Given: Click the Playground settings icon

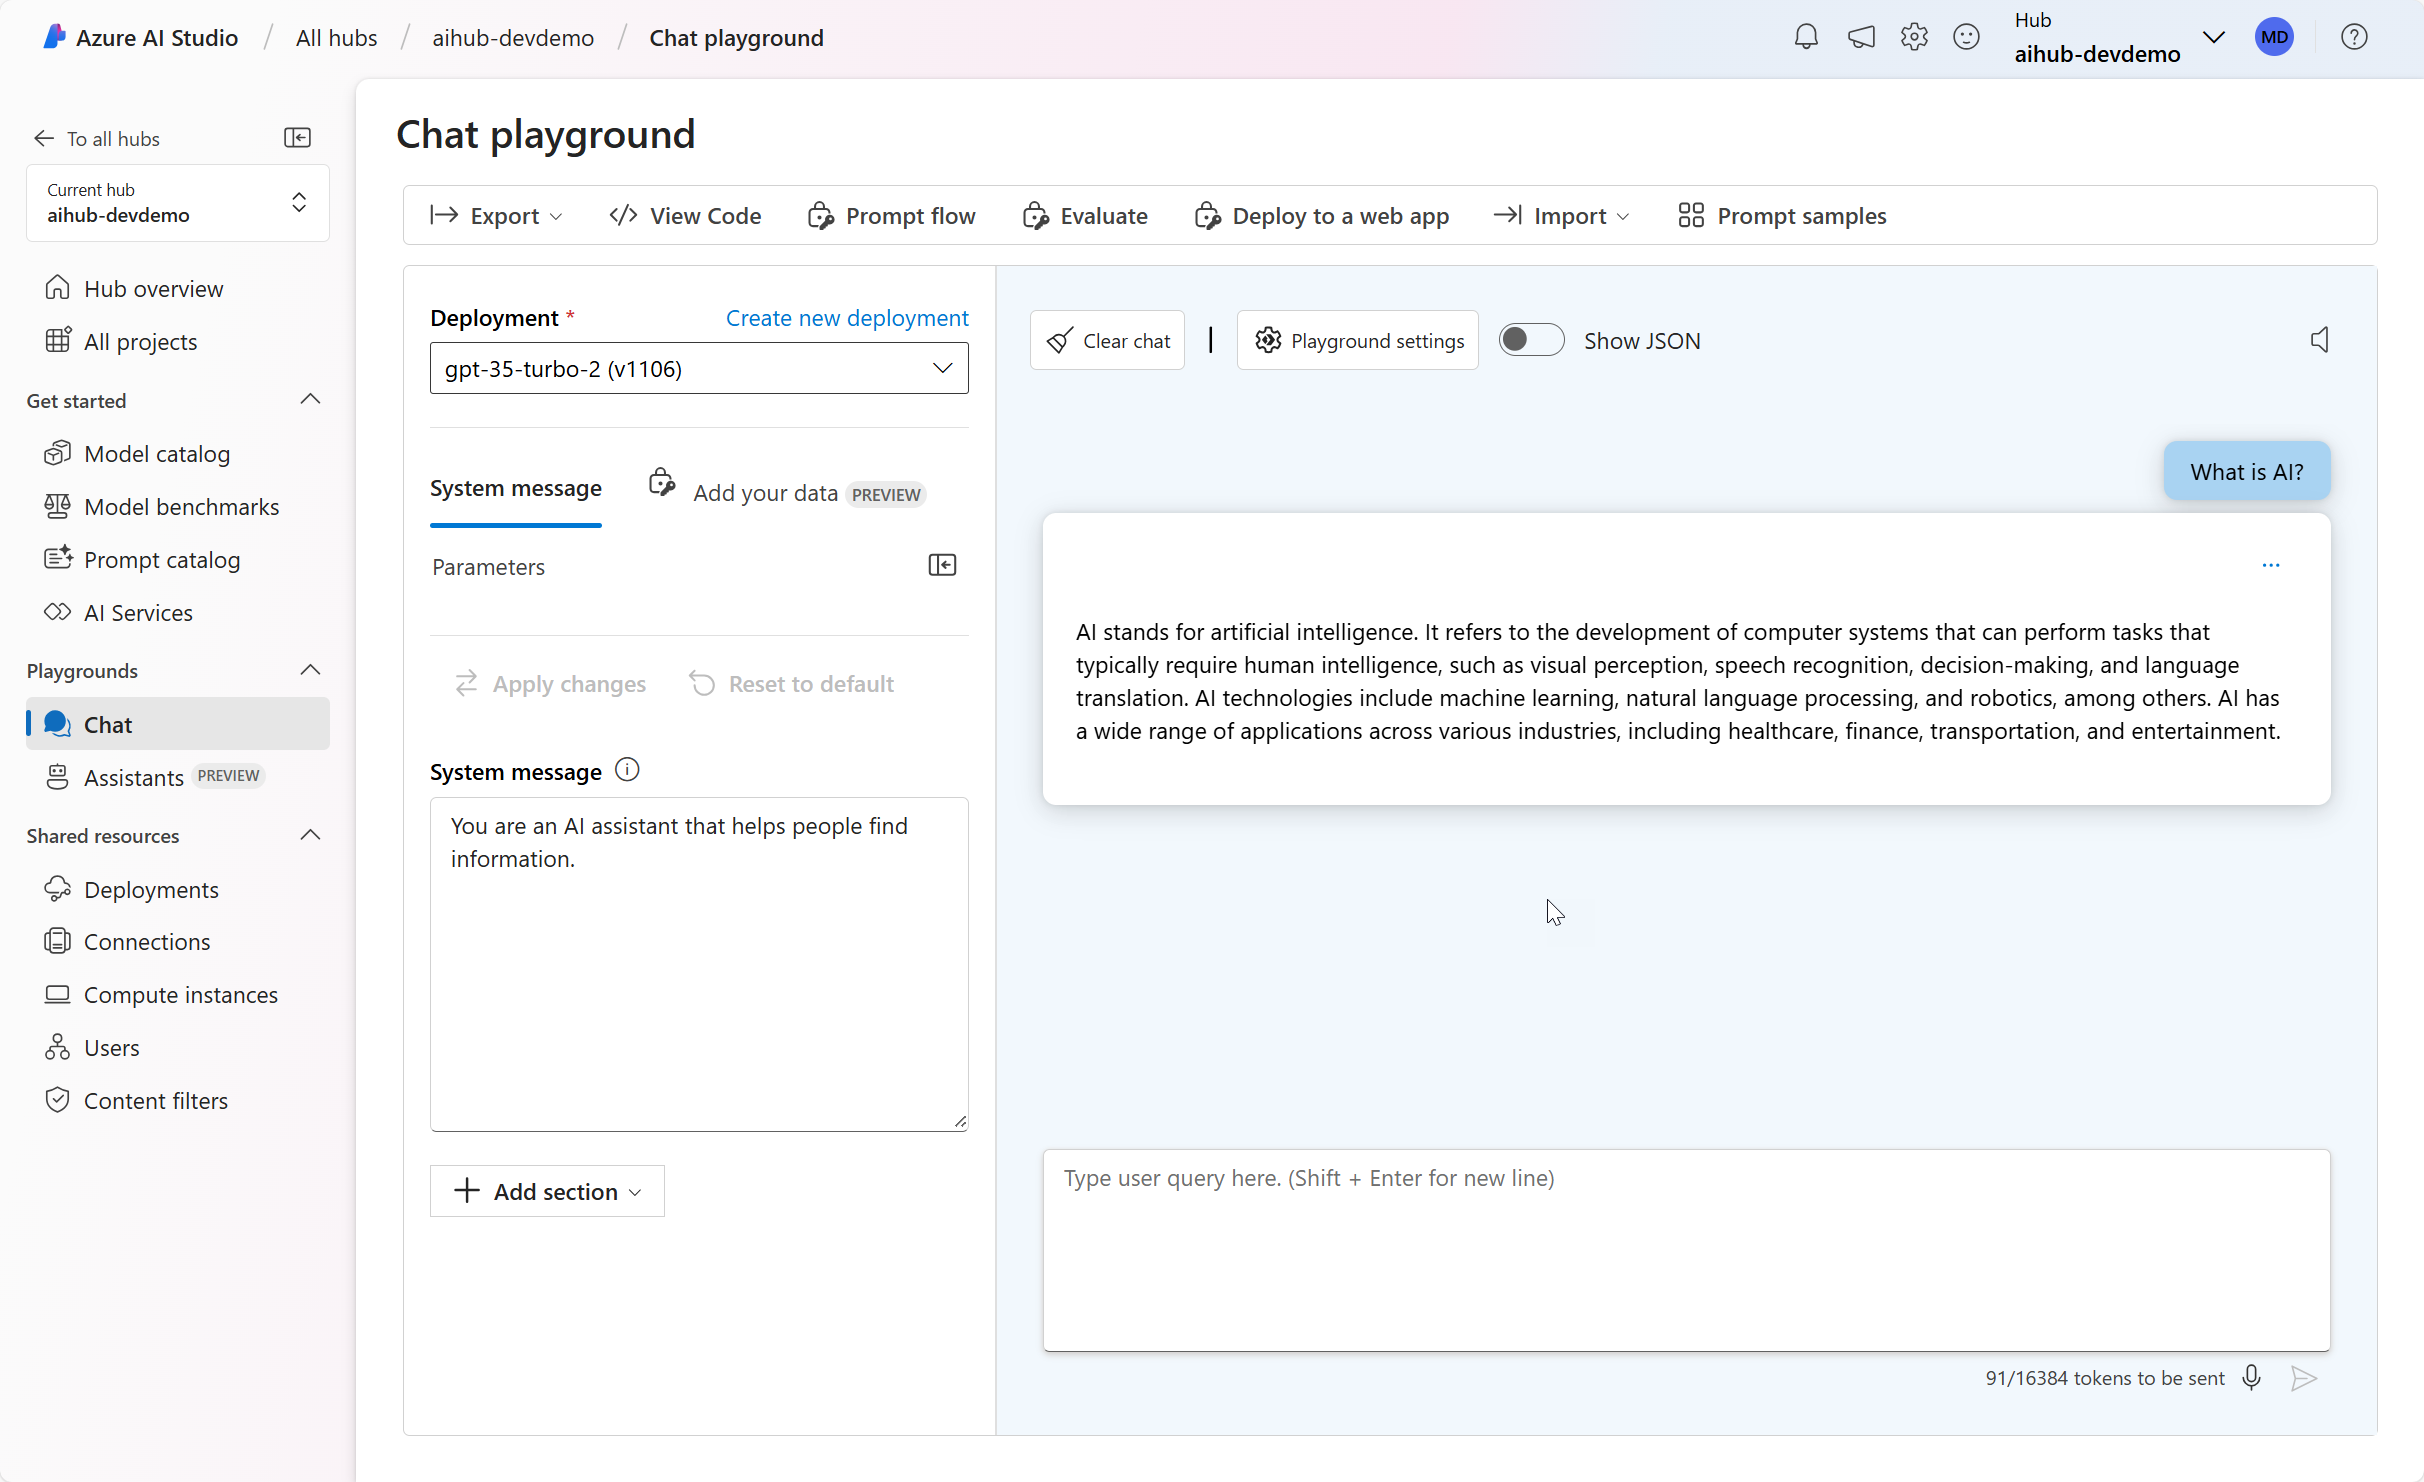Looking at the screenshot, I should coord(1267,341).
